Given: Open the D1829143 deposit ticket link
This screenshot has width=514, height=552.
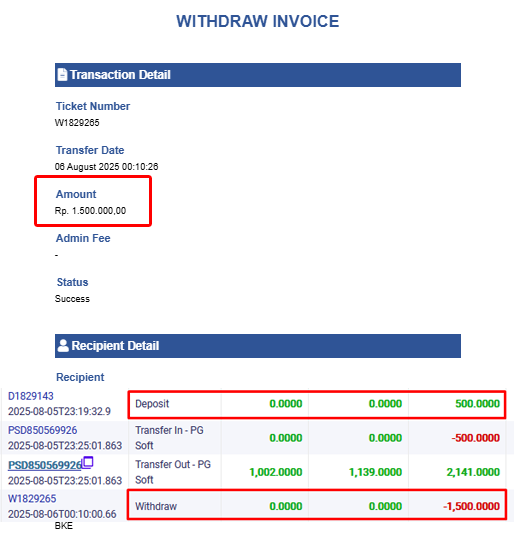Looking at the screenshot, I should (31, 396).
